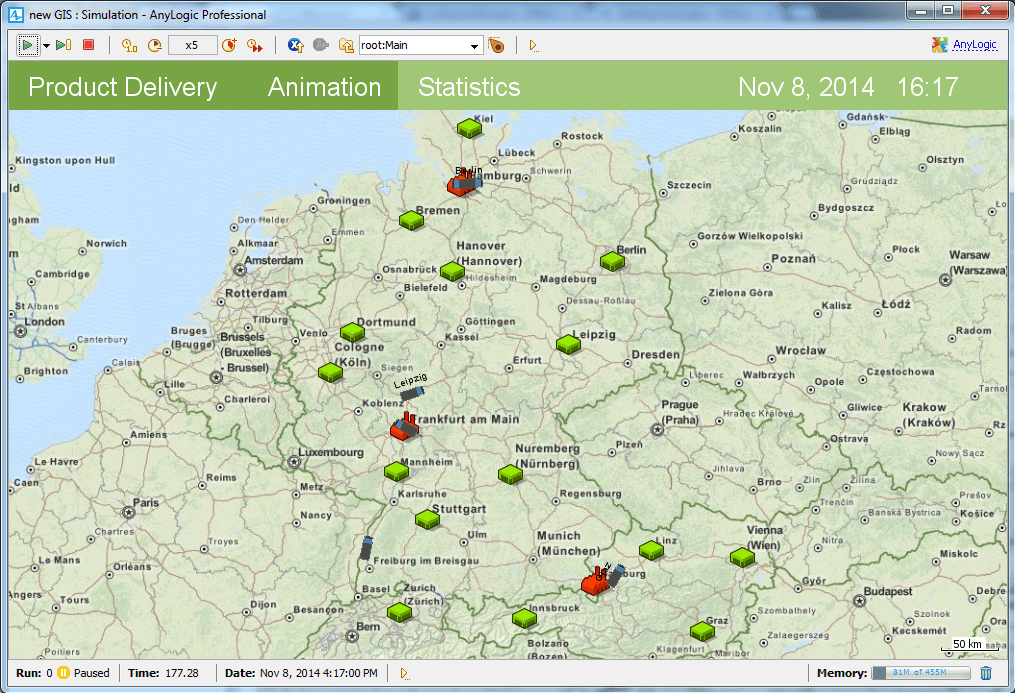Select the green distributor at Cologne

[x=330, y=372]
